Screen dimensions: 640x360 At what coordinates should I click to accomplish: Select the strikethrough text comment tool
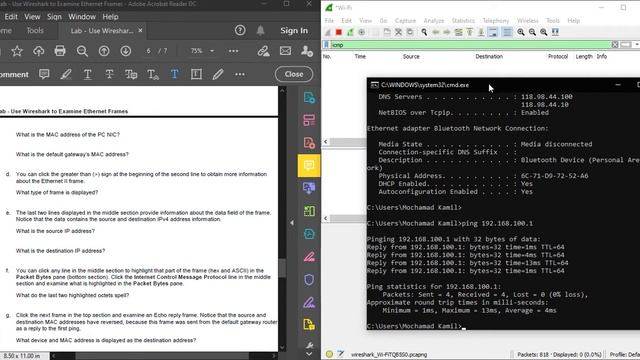tap(109, 74)
